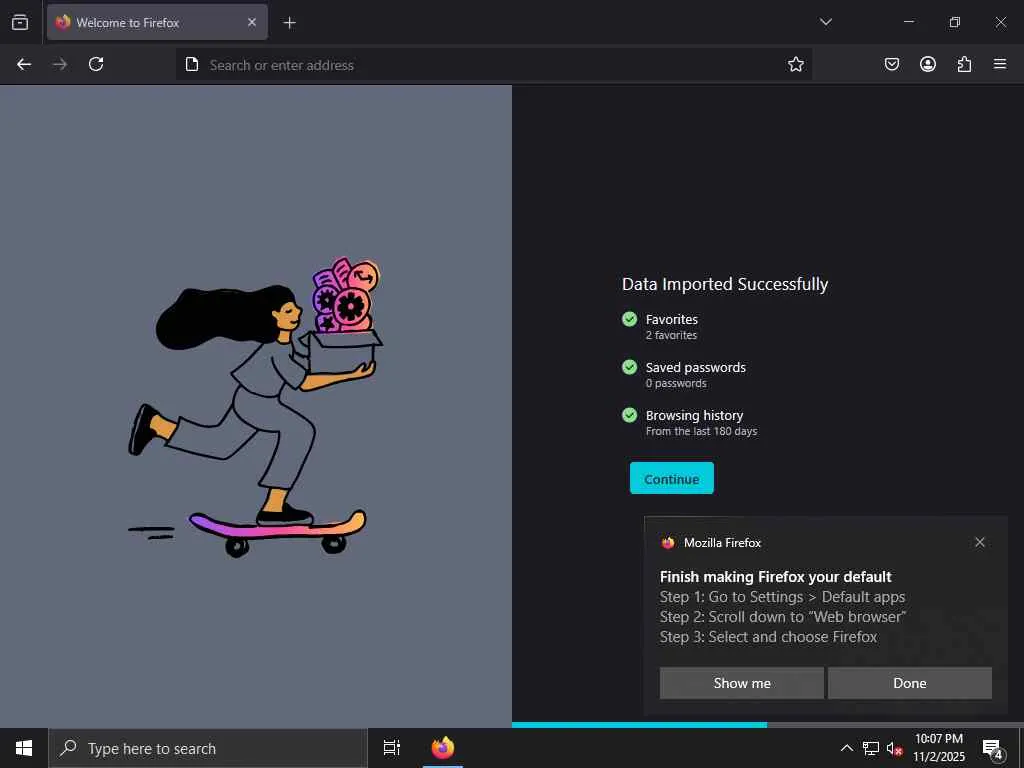Click the "2 favorites" text

[x=671, y=335]
